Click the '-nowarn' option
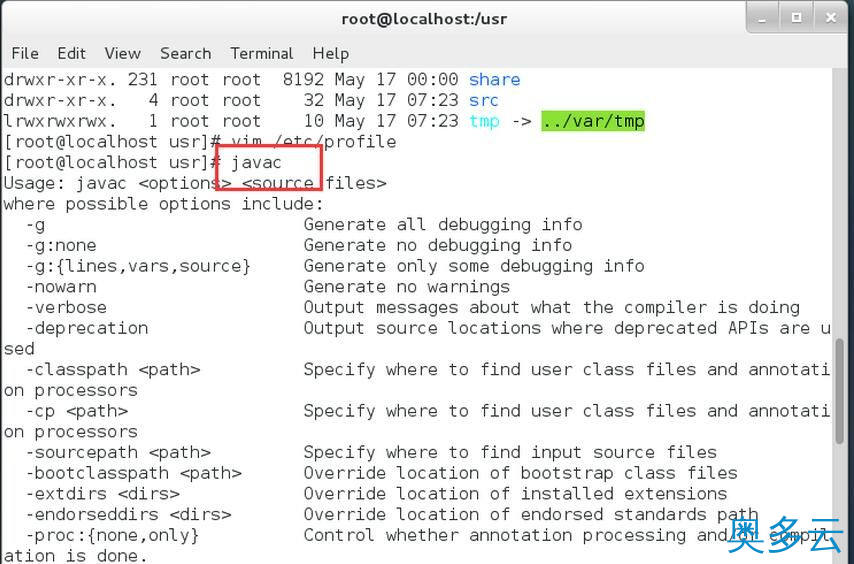854x564 pixels. pyautogui.click(x=61, y=286)
